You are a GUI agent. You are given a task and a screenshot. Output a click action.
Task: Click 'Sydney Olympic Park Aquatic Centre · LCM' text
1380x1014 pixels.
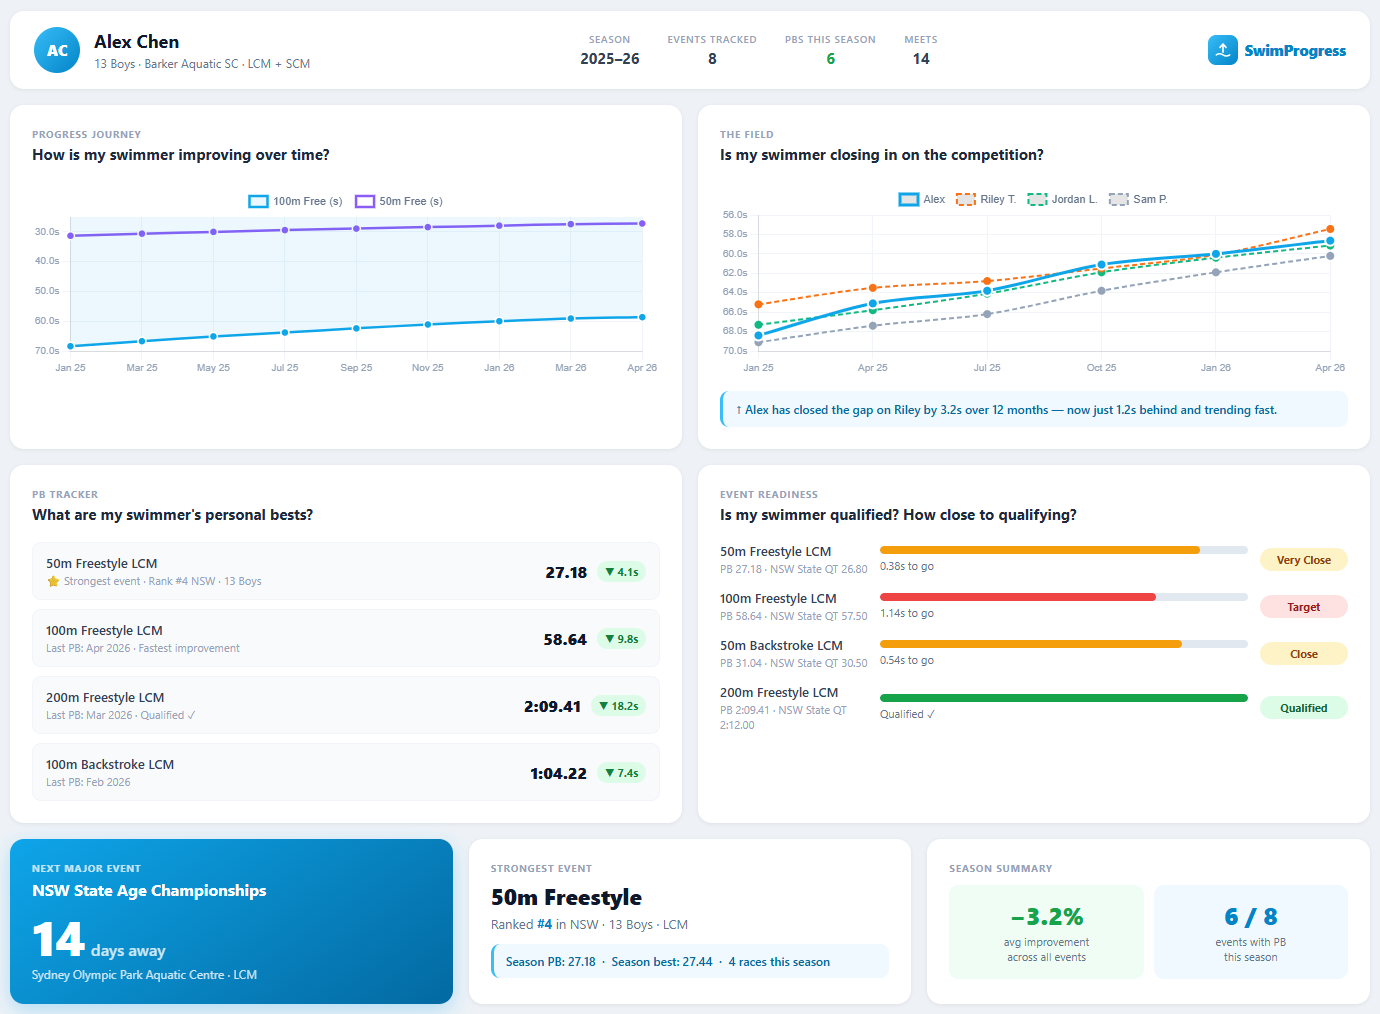click(144, 975)
